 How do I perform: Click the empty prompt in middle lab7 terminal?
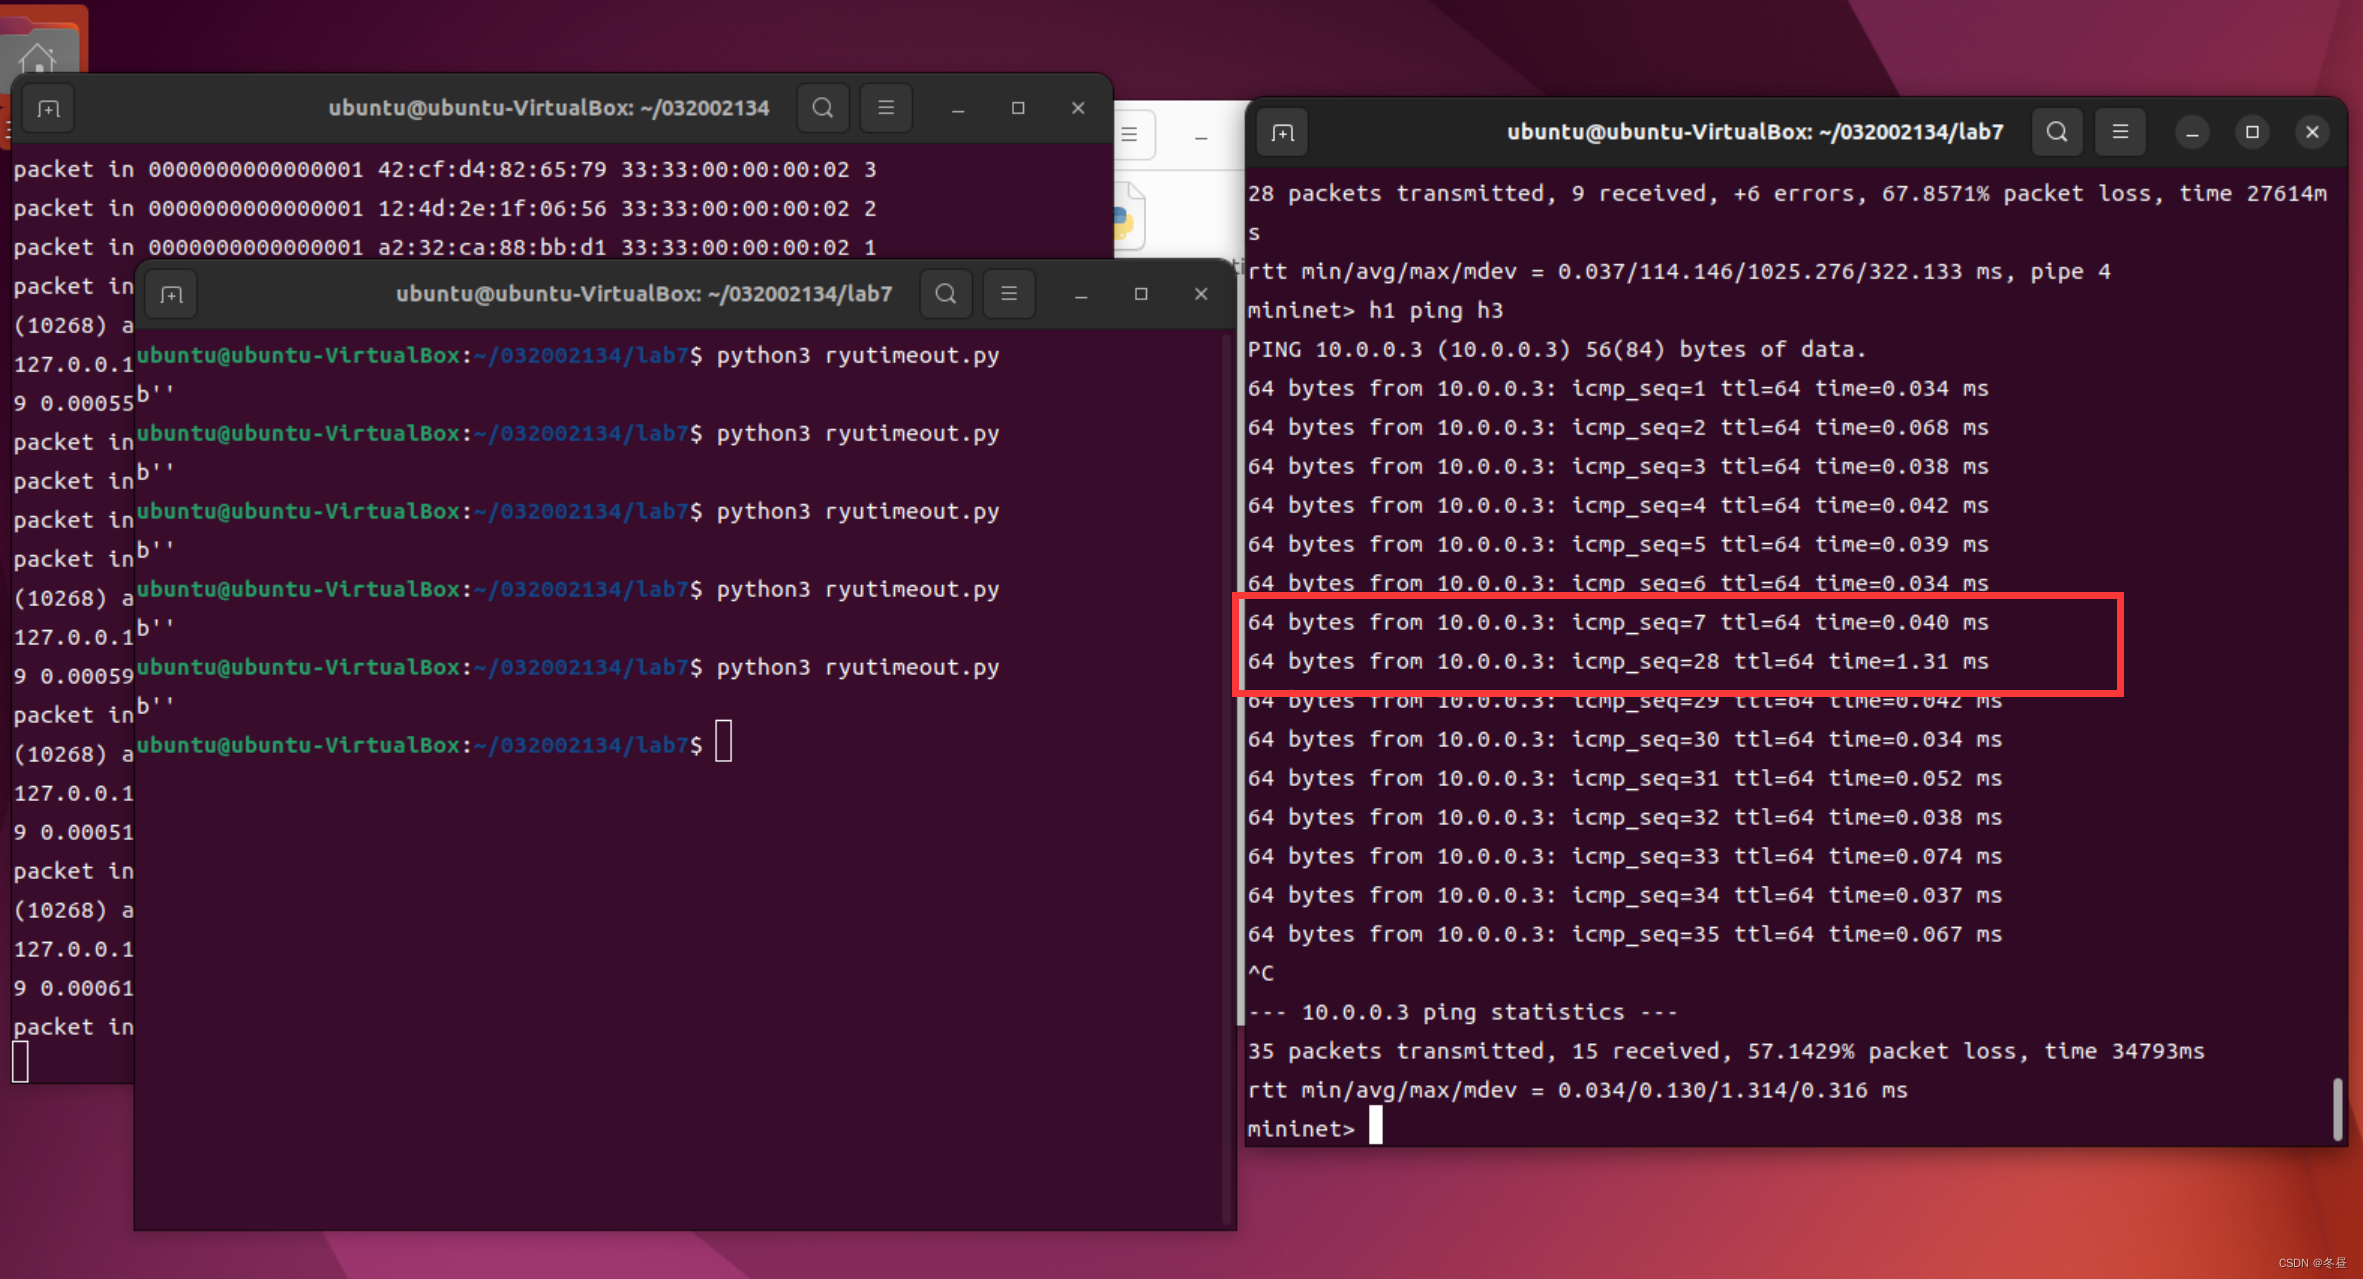pos(420,746)
